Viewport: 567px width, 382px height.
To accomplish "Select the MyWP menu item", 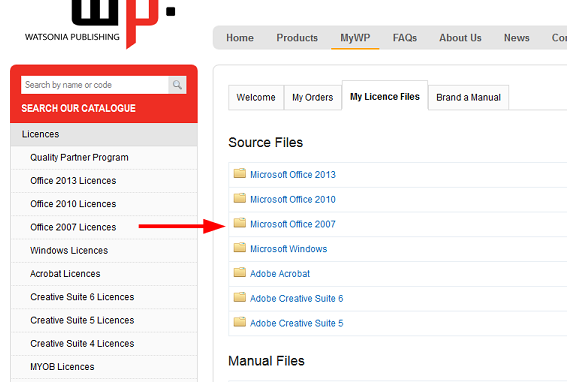I will pyautogui.click(x=355, y=38).
